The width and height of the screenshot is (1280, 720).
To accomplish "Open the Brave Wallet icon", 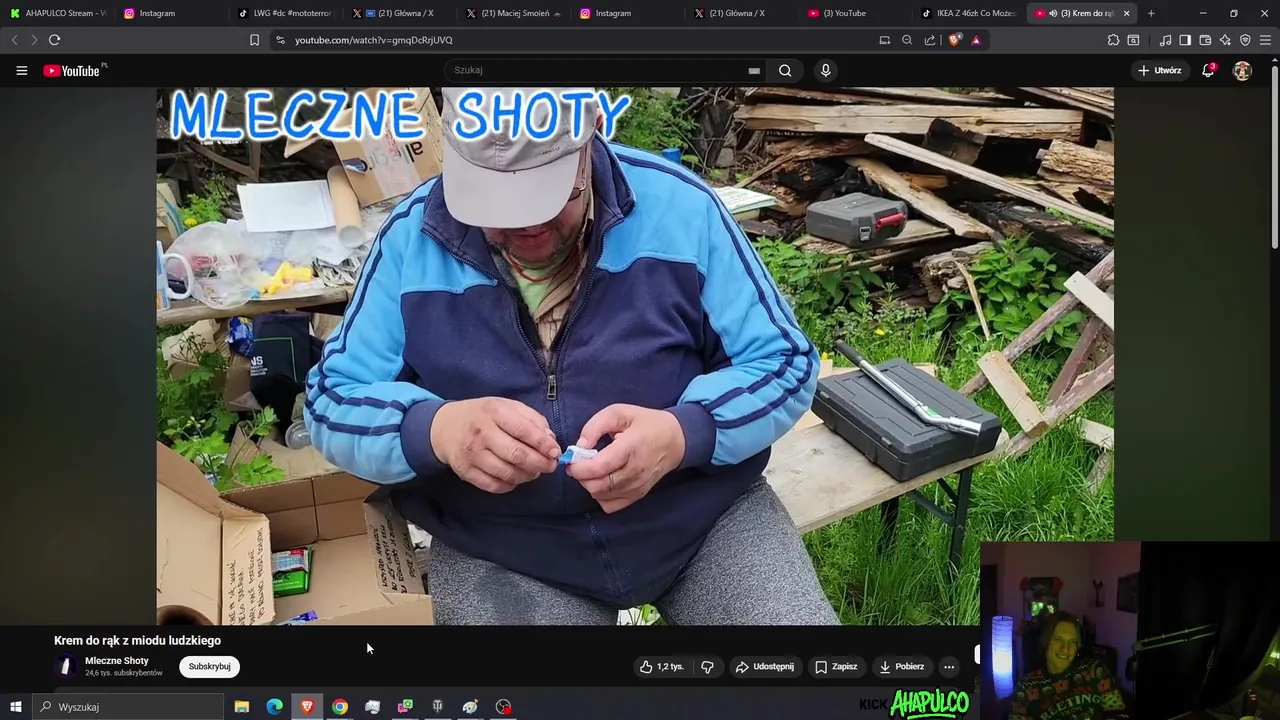I will coord(1205,40).
